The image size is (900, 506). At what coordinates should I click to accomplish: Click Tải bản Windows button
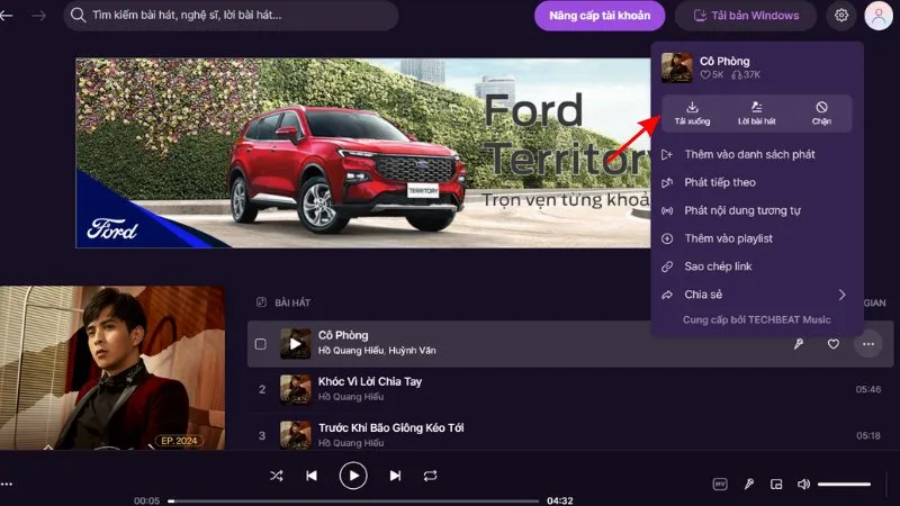coord(746,15)
